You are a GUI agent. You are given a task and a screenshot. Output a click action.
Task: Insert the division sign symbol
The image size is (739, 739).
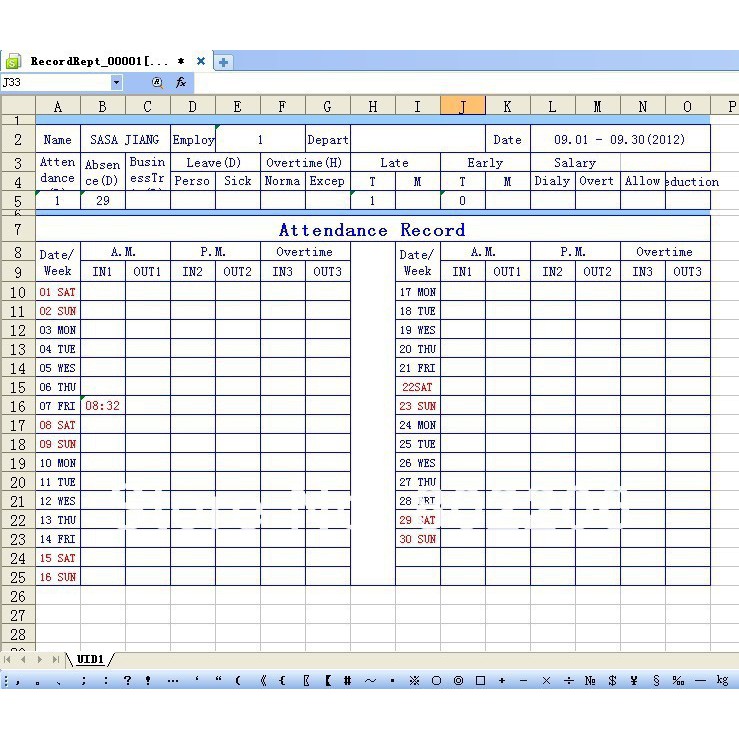[x=568, y=681]
